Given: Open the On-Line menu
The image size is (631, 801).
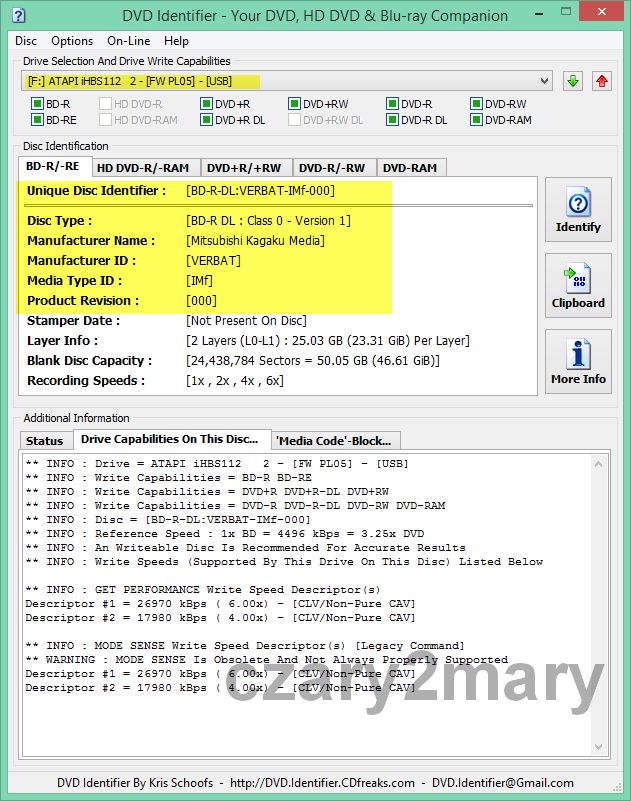Looking at the screenshot, I should pyautogui.click(x=128, y=41).
